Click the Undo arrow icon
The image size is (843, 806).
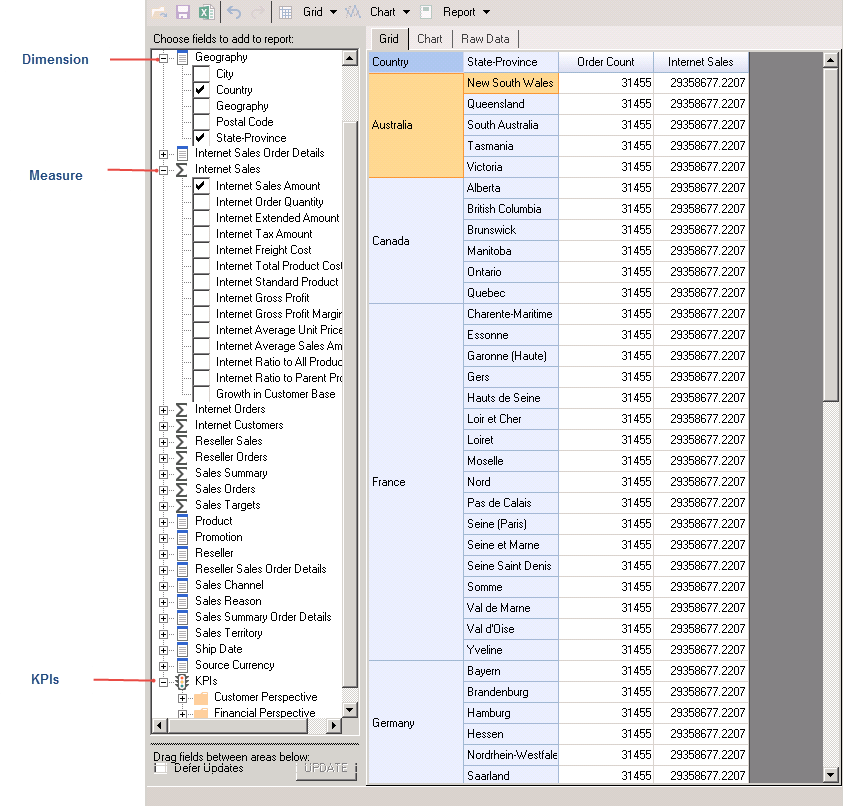click(234, 12)
